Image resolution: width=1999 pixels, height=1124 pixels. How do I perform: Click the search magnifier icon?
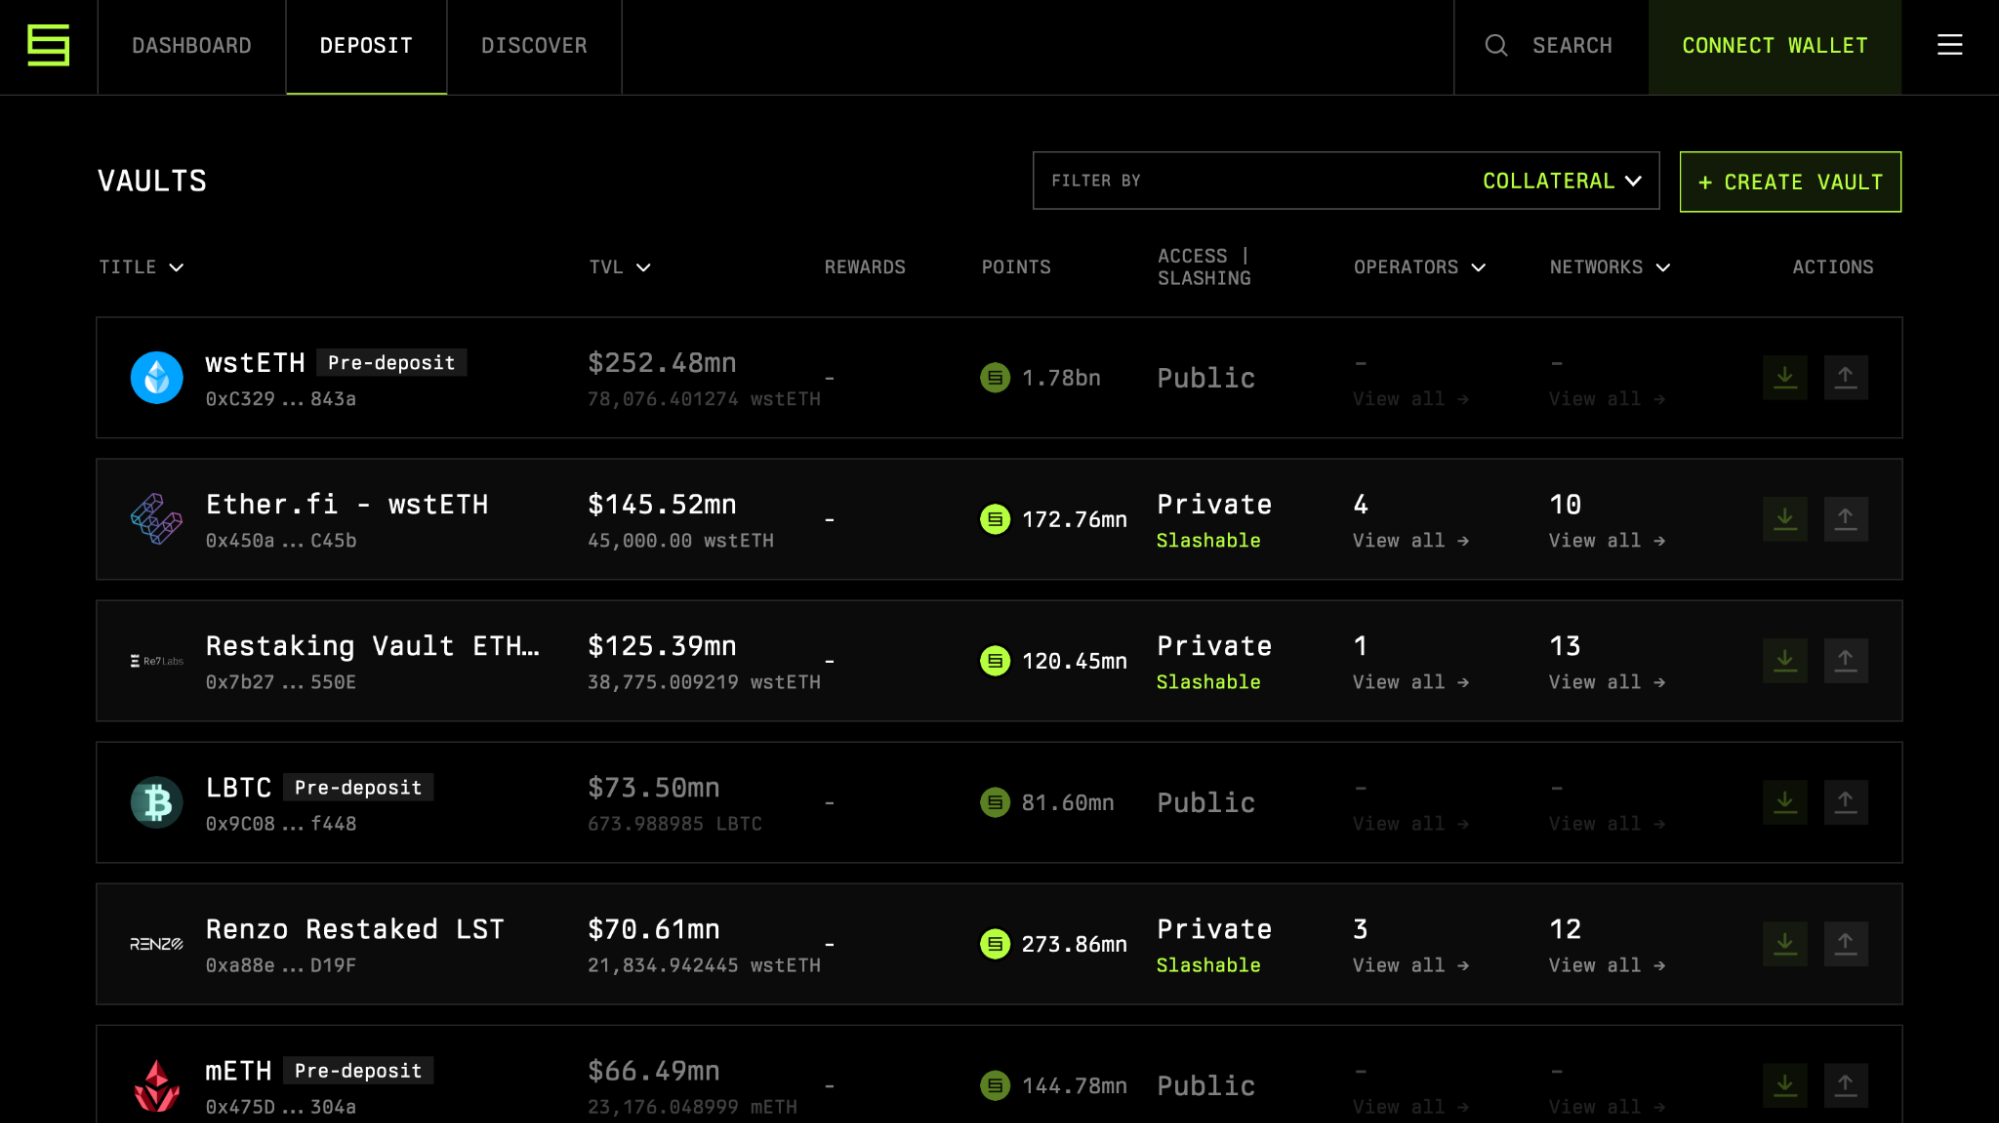[x=1495, y=45]
